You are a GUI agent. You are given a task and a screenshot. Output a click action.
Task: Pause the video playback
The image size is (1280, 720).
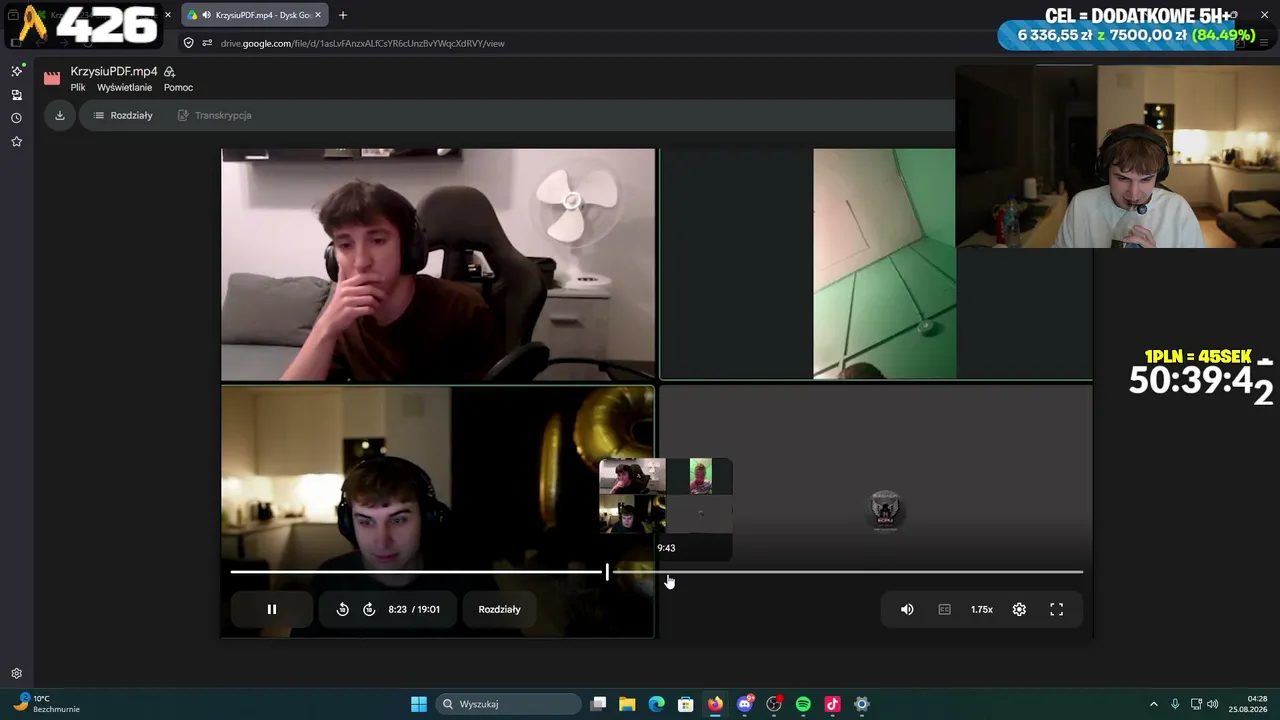pyautogui.click(x=272, y=609)
